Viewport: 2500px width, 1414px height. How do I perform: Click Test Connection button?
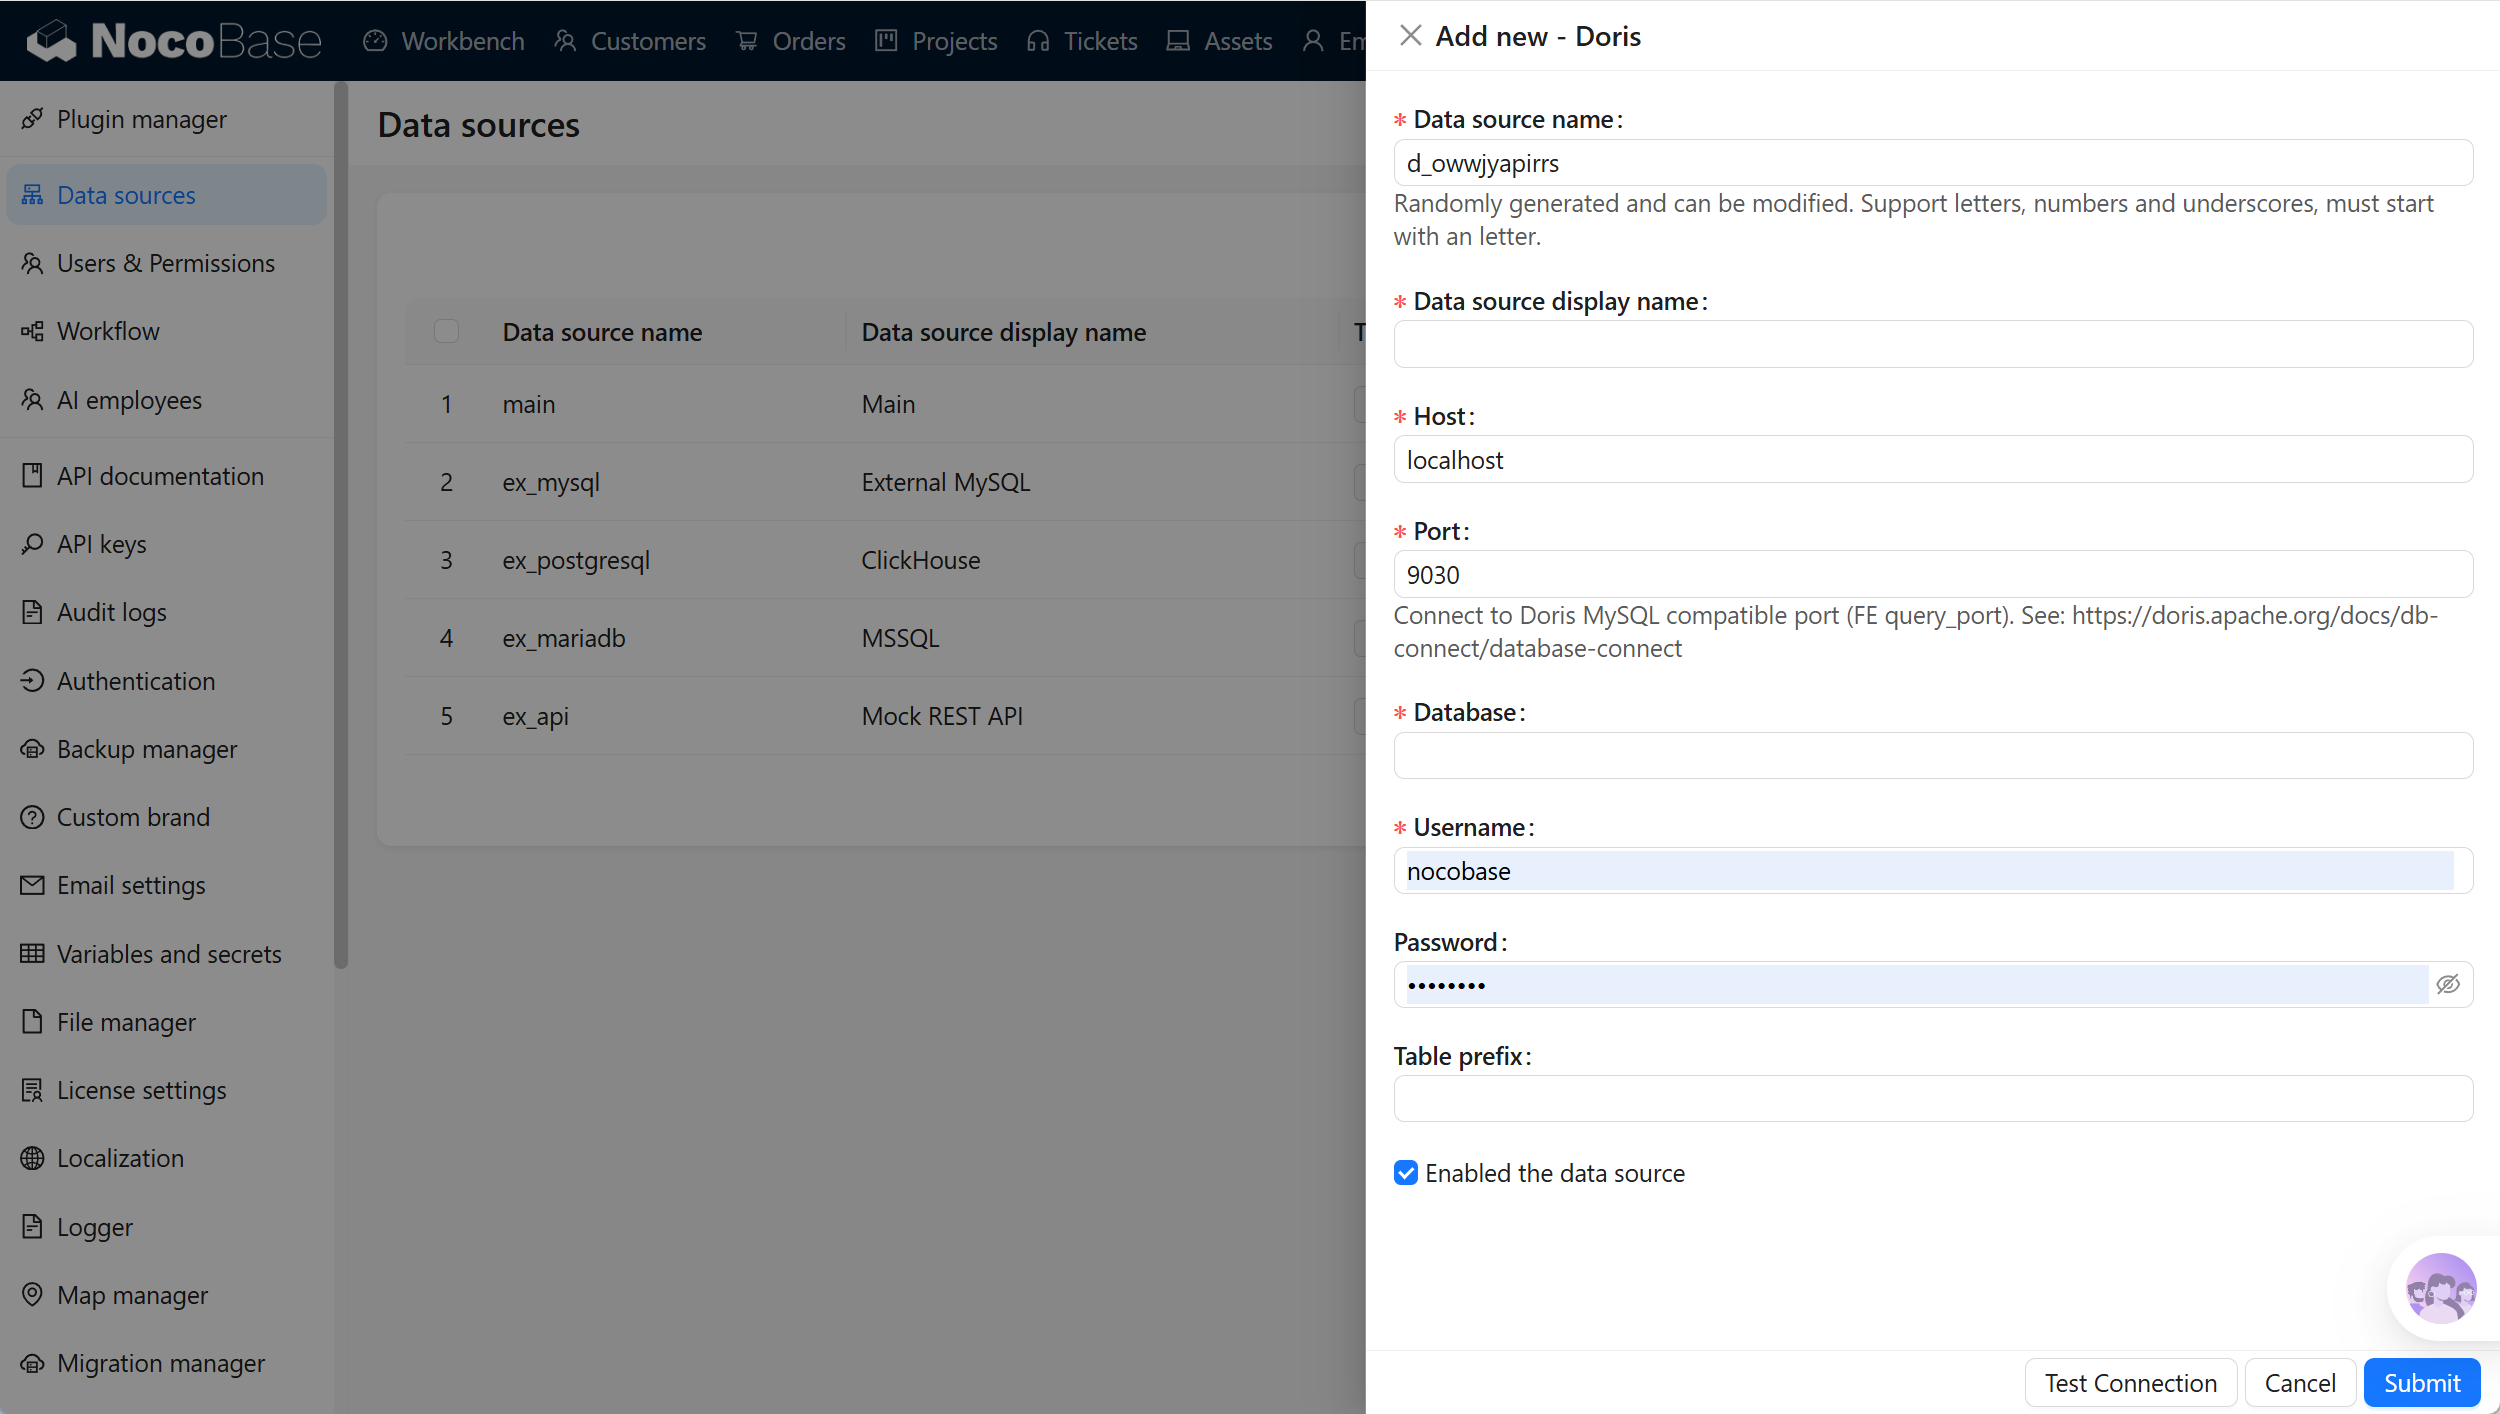2130,1382
